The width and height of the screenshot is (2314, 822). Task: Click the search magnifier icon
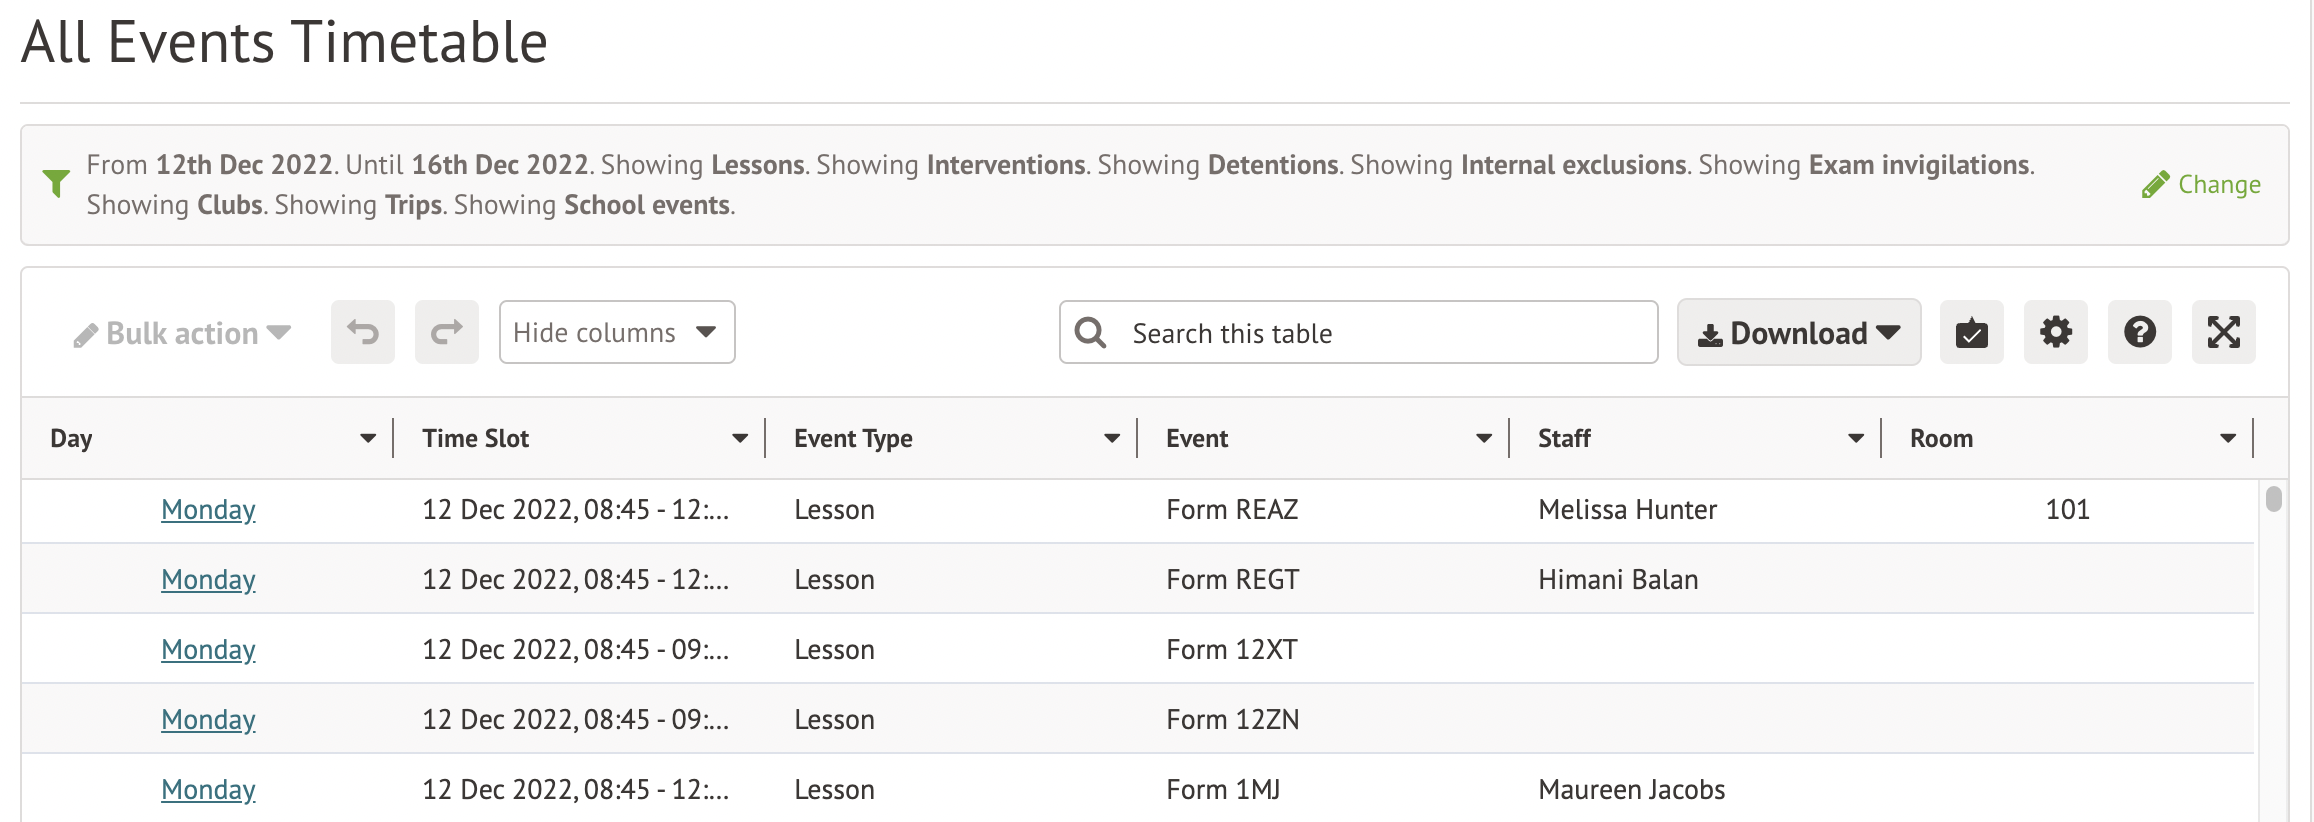pos(1090,332)
